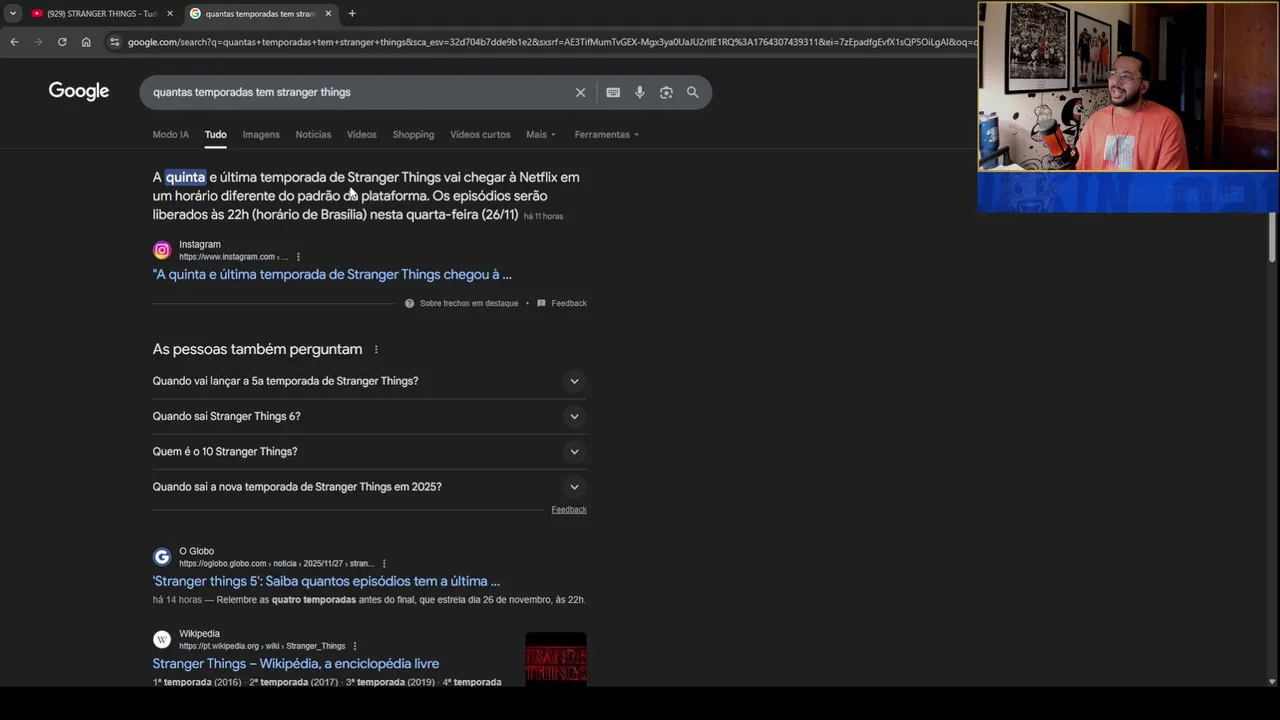This screenshot has width=1280, height=720.
Task: Click the 'As pessoas também perguntam' heading
Action: [257, 349]
